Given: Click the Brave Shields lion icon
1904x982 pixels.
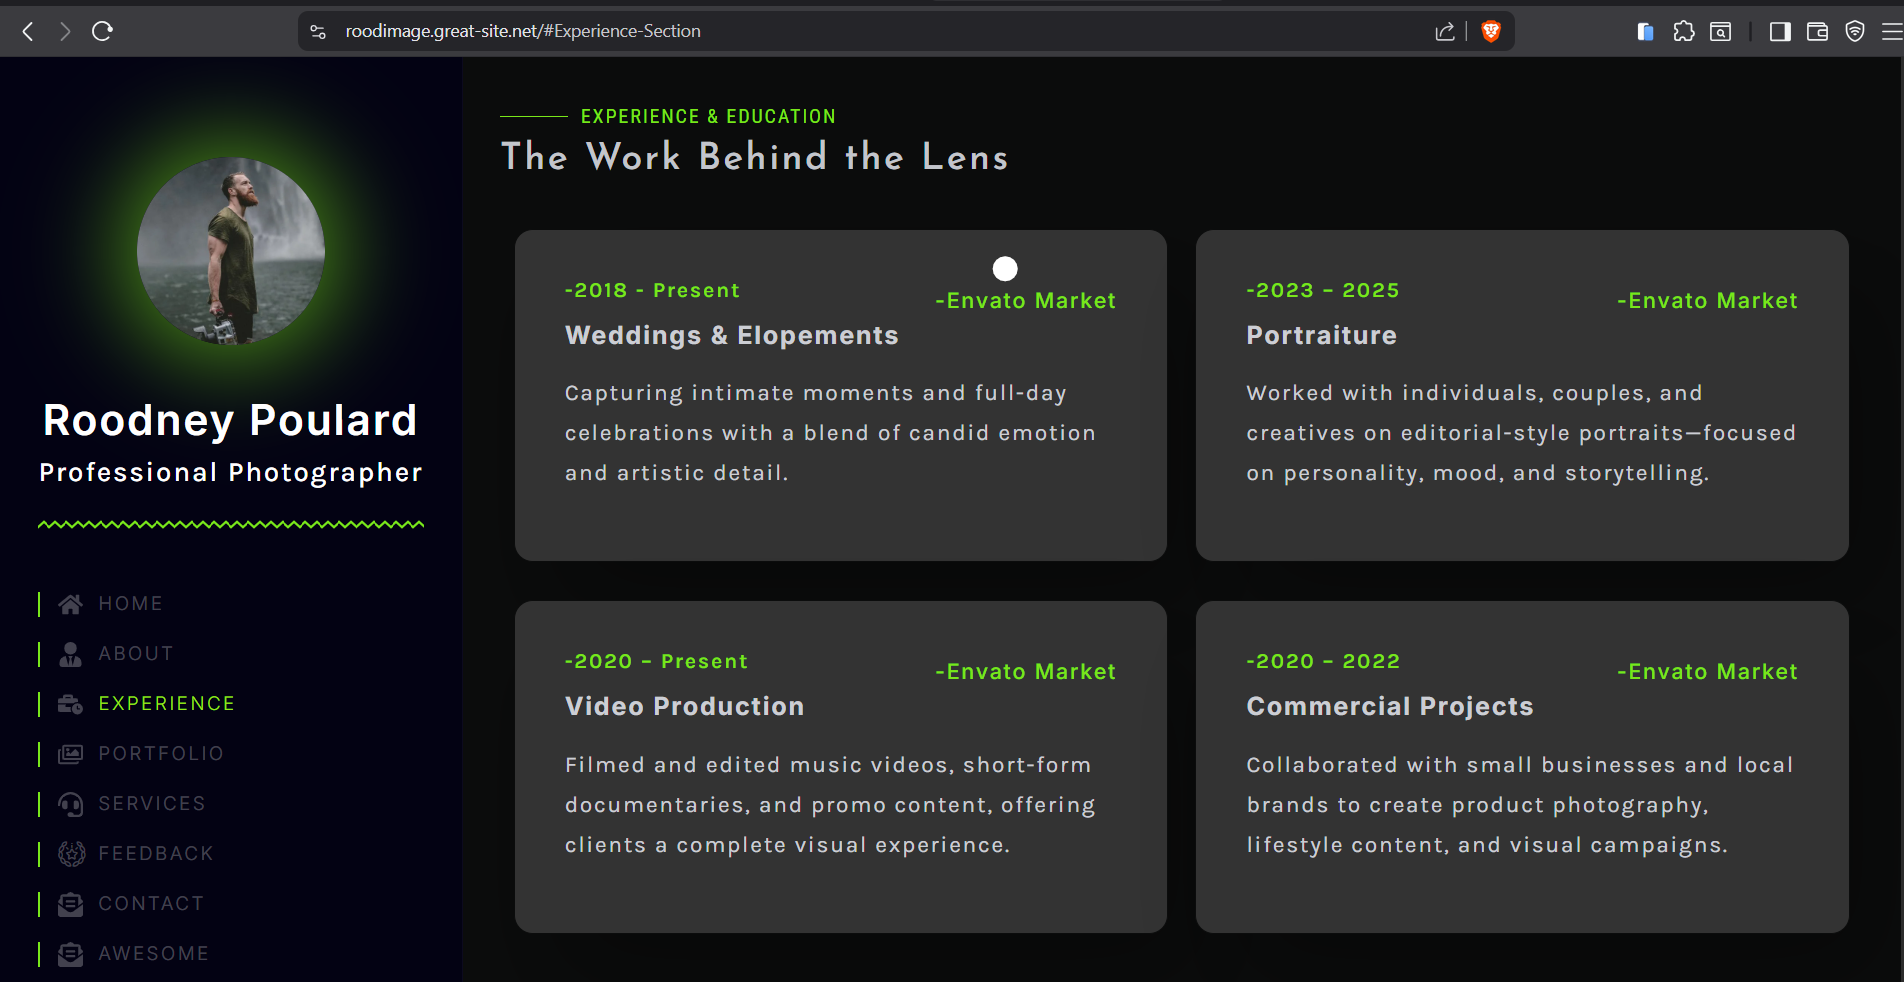Looking at the screenshot, I should click(1491, 32).
